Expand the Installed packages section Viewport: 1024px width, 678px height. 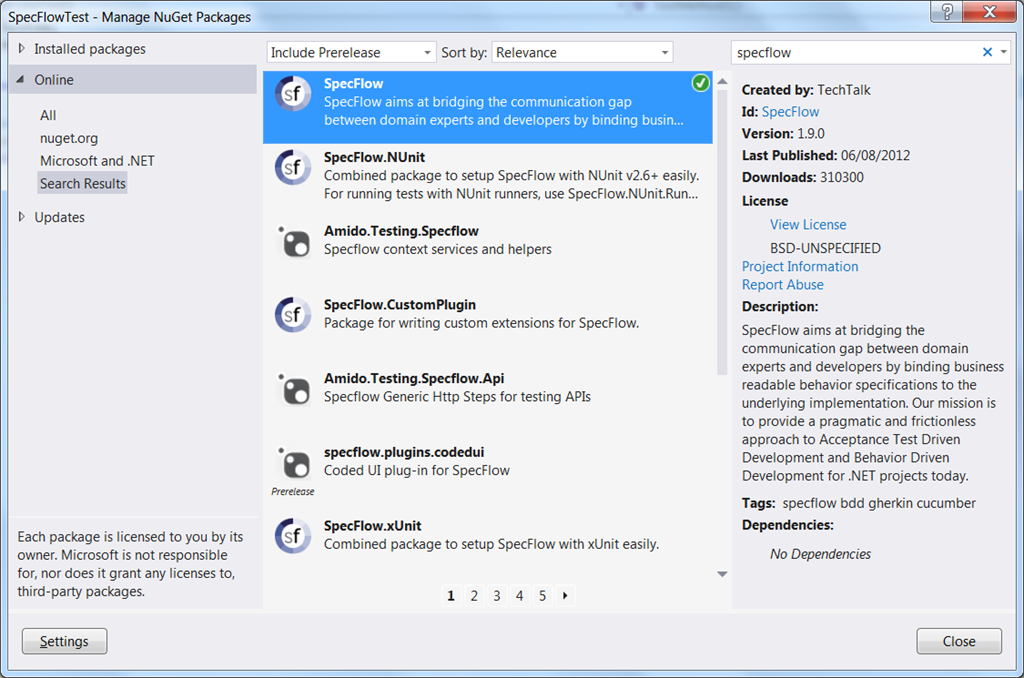click(x=21, y=48)
